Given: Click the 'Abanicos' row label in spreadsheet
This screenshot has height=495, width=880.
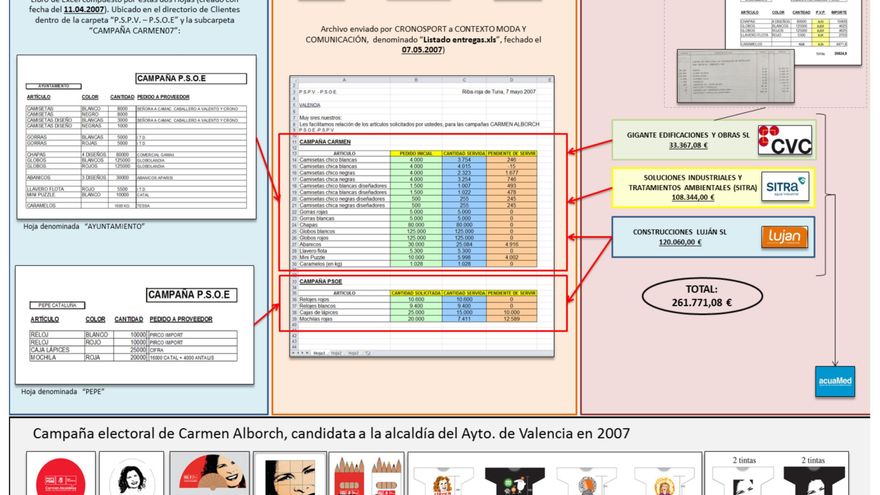Looking at the screenshot, I should [x=309, y=244].
